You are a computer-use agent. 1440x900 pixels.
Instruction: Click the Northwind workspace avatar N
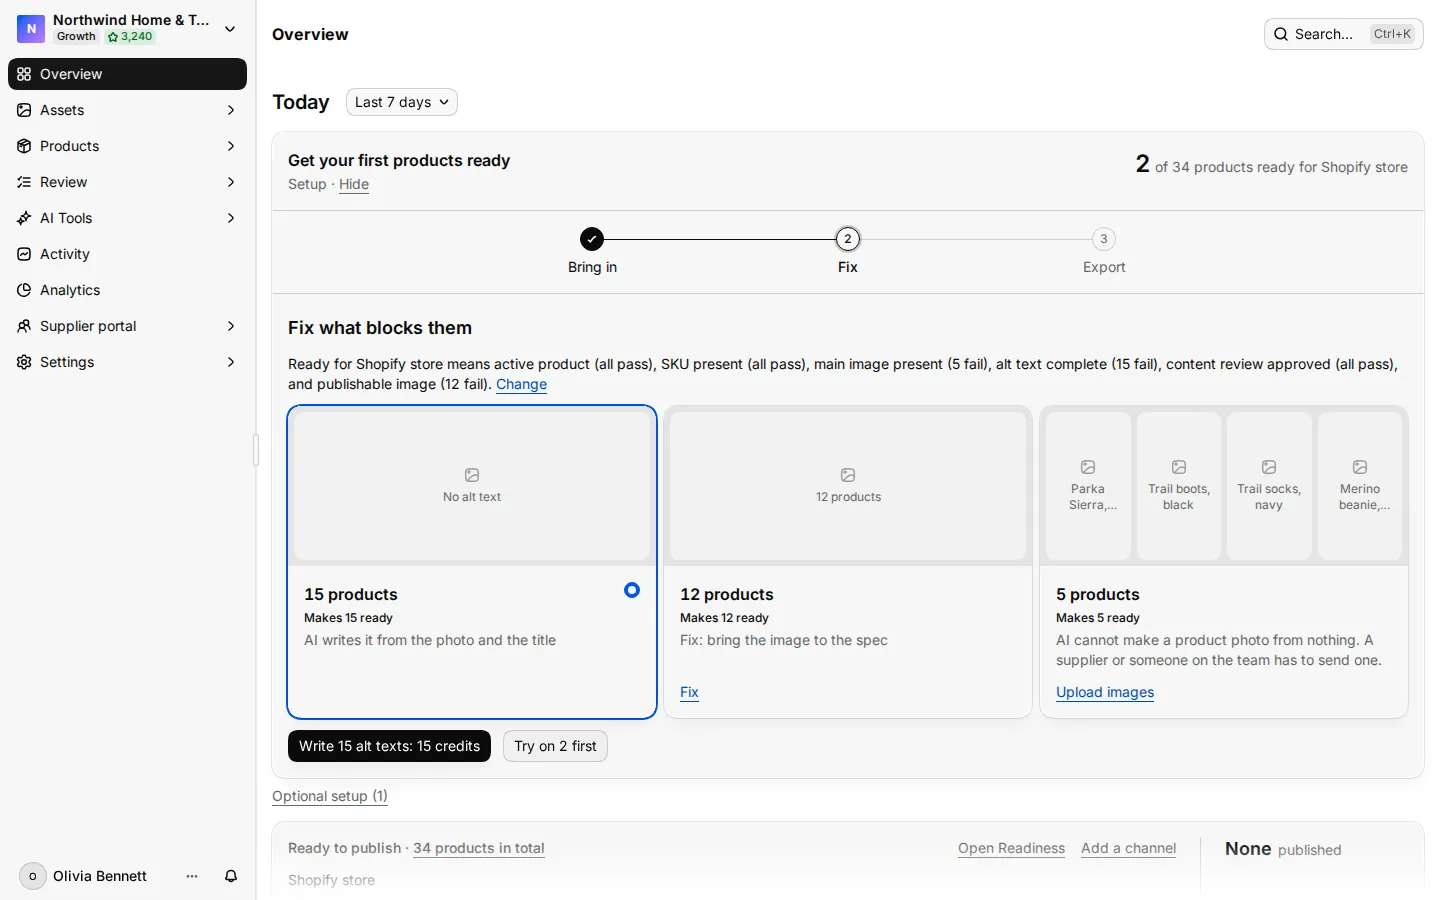[x=31, y=29]
